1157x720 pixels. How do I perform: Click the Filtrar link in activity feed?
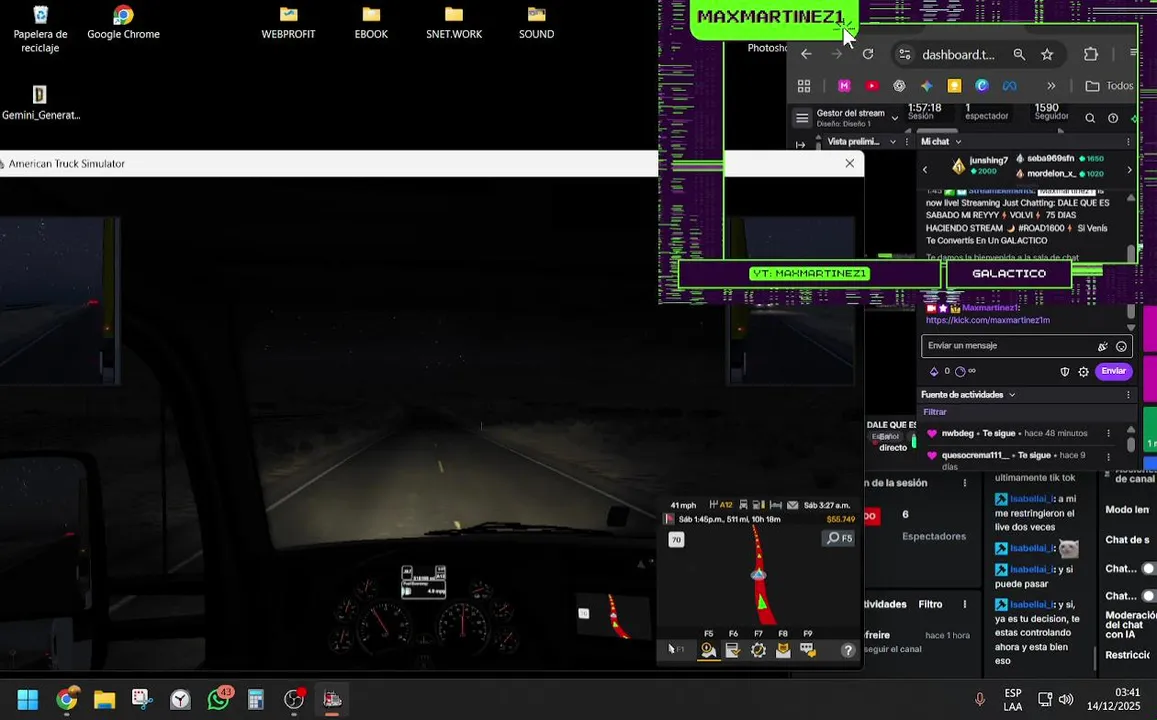(934, 412)
